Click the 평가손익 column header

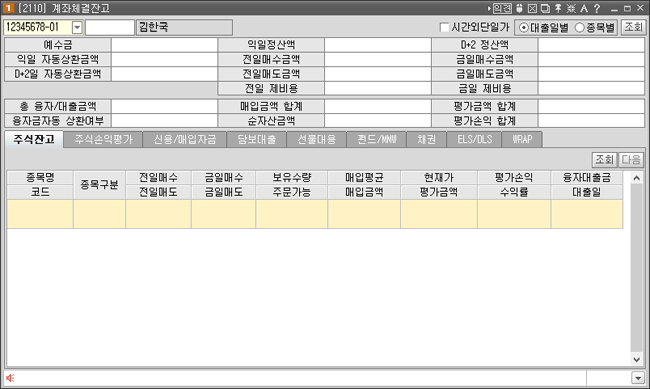coord(514,178)
